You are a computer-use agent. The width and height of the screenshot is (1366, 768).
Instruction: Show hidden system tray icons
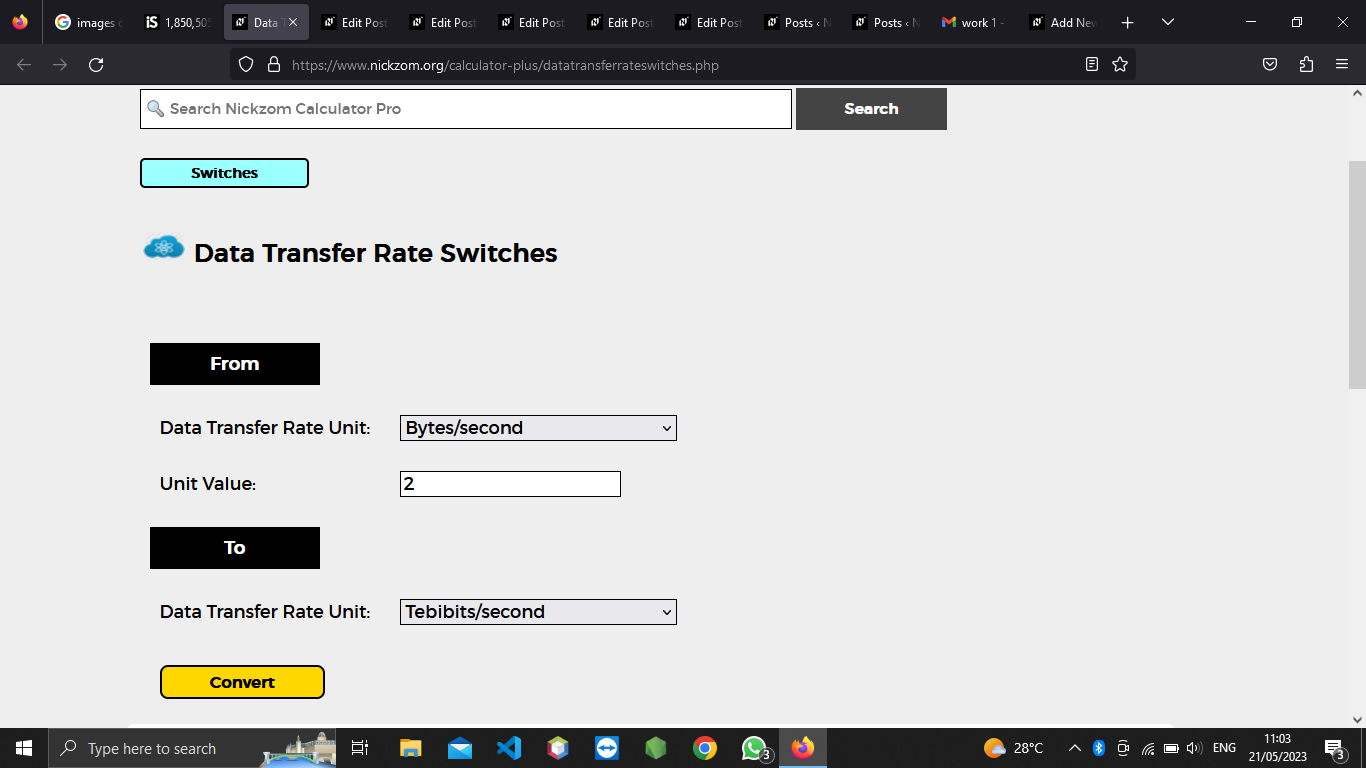1074,748
